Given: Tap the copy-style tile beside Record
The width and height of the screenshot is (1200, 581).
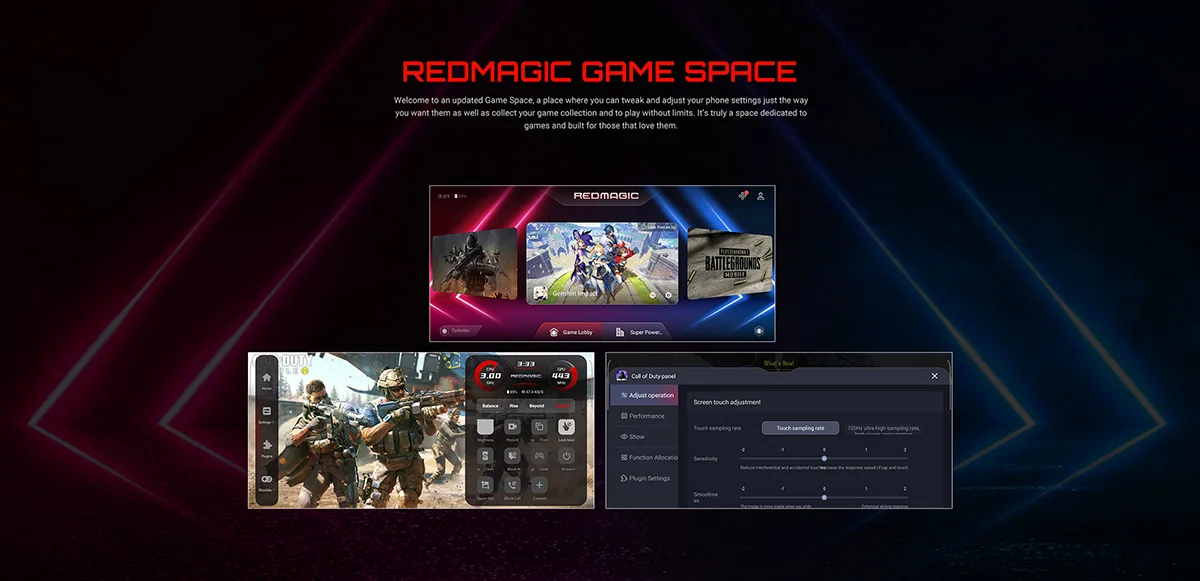Looking at the screenshot, I should point(539,427).
